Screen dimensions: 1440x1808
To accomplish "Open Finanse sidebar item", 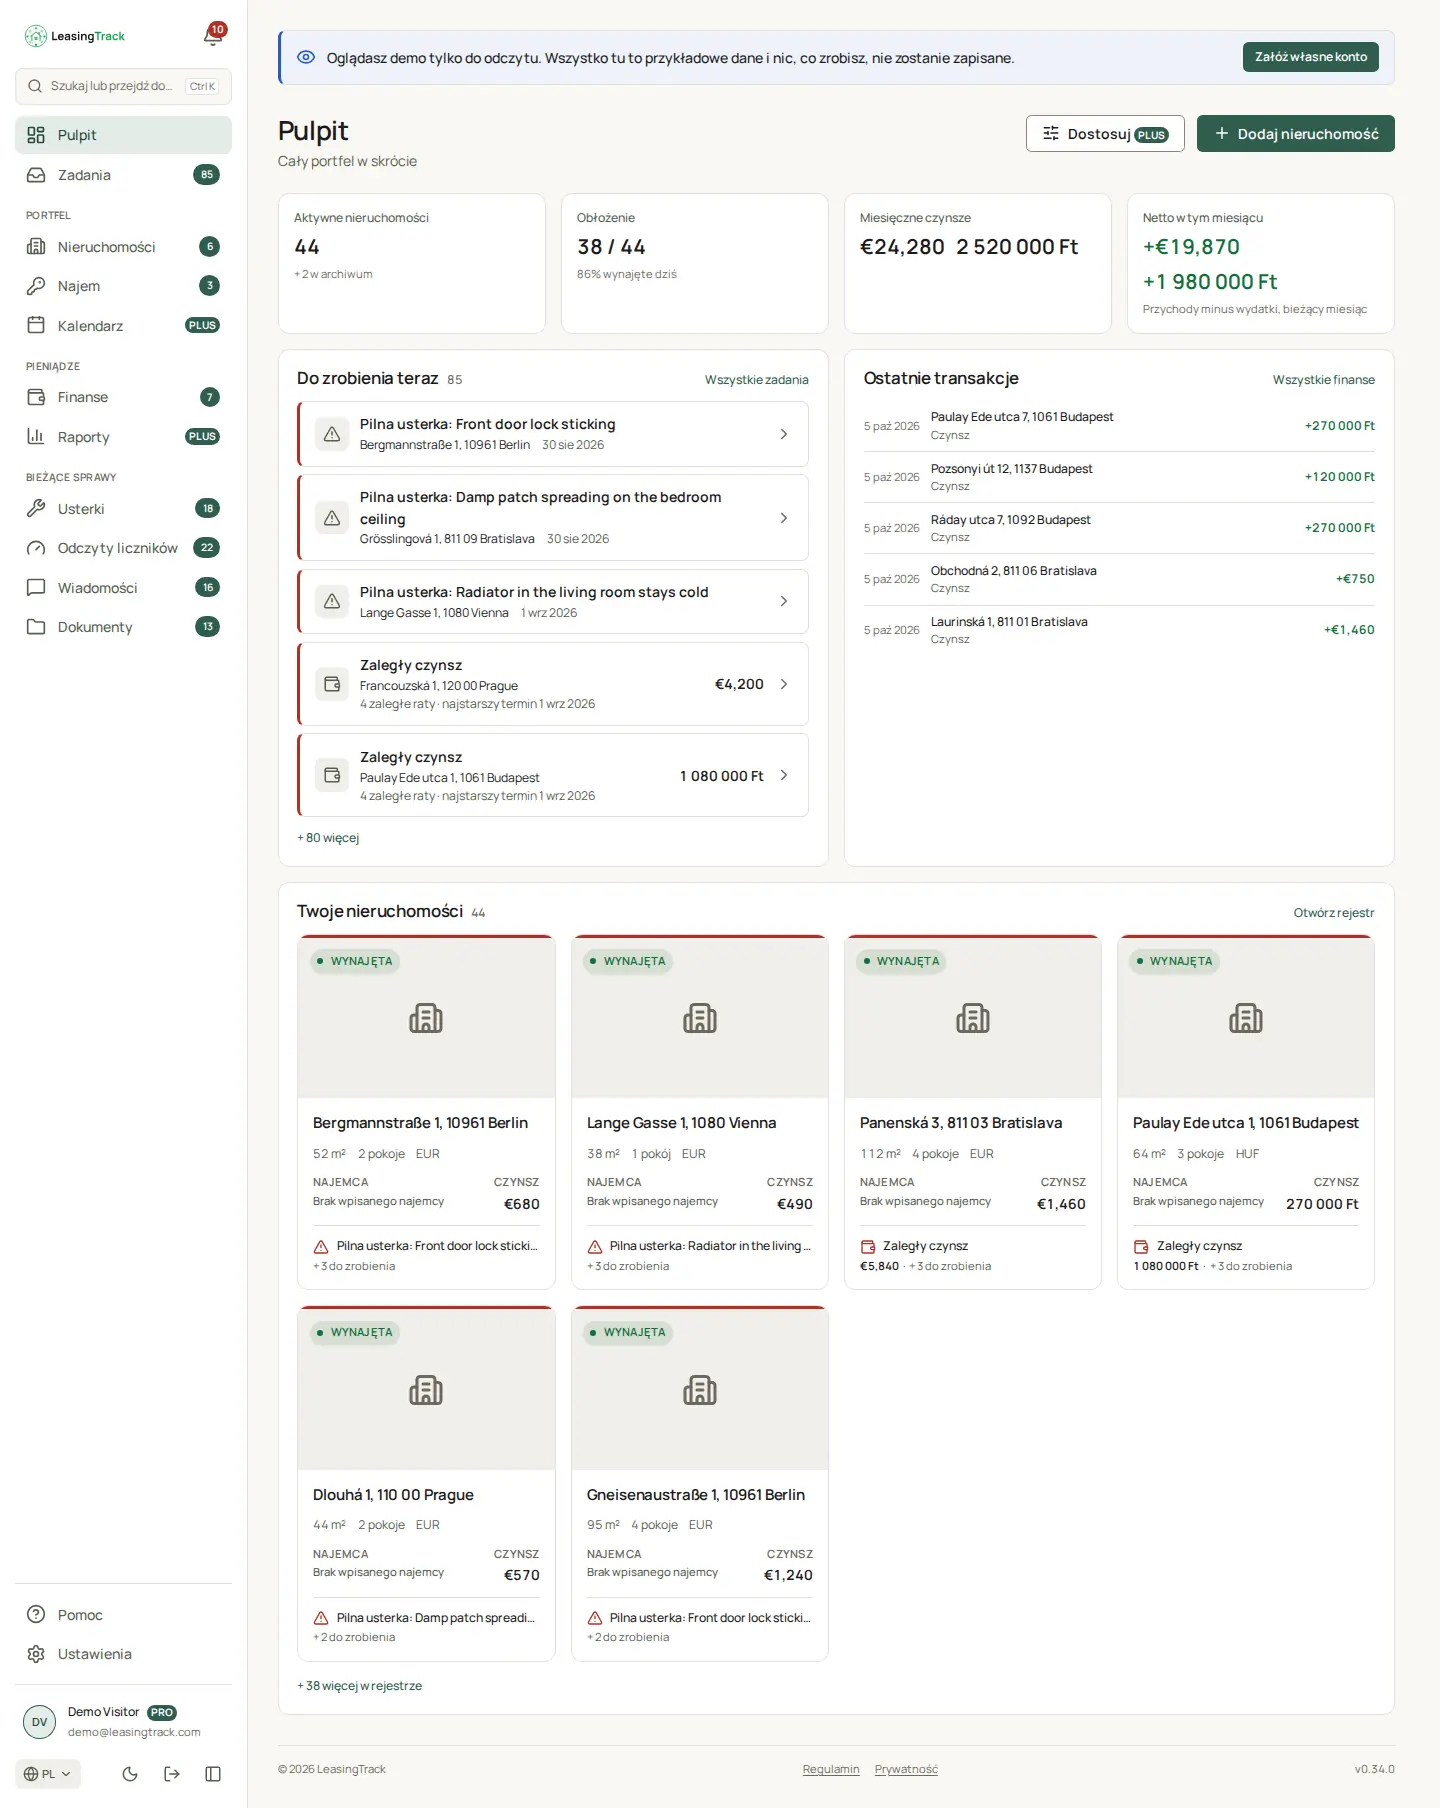I will pos(123,397).
